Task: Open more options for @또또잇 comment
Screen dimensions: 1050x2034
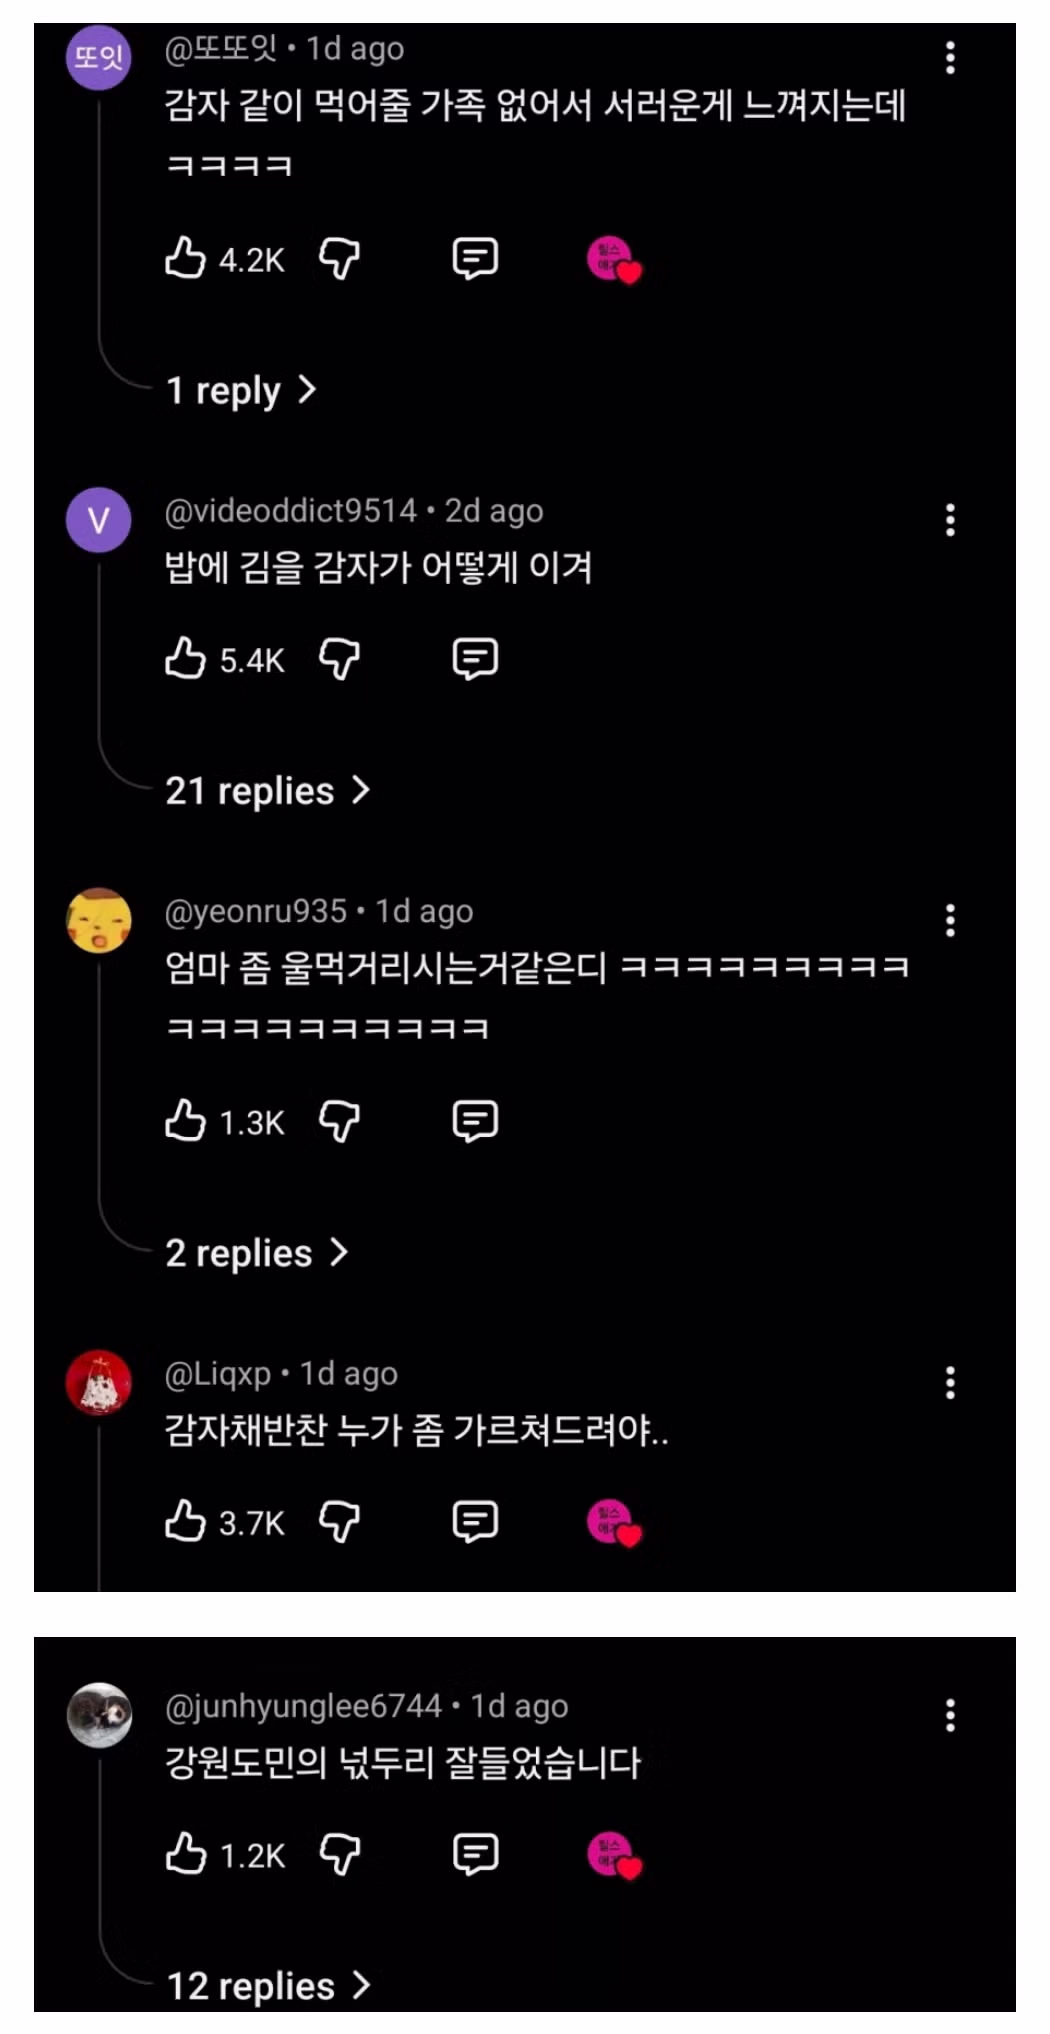Action: [950, 58]
